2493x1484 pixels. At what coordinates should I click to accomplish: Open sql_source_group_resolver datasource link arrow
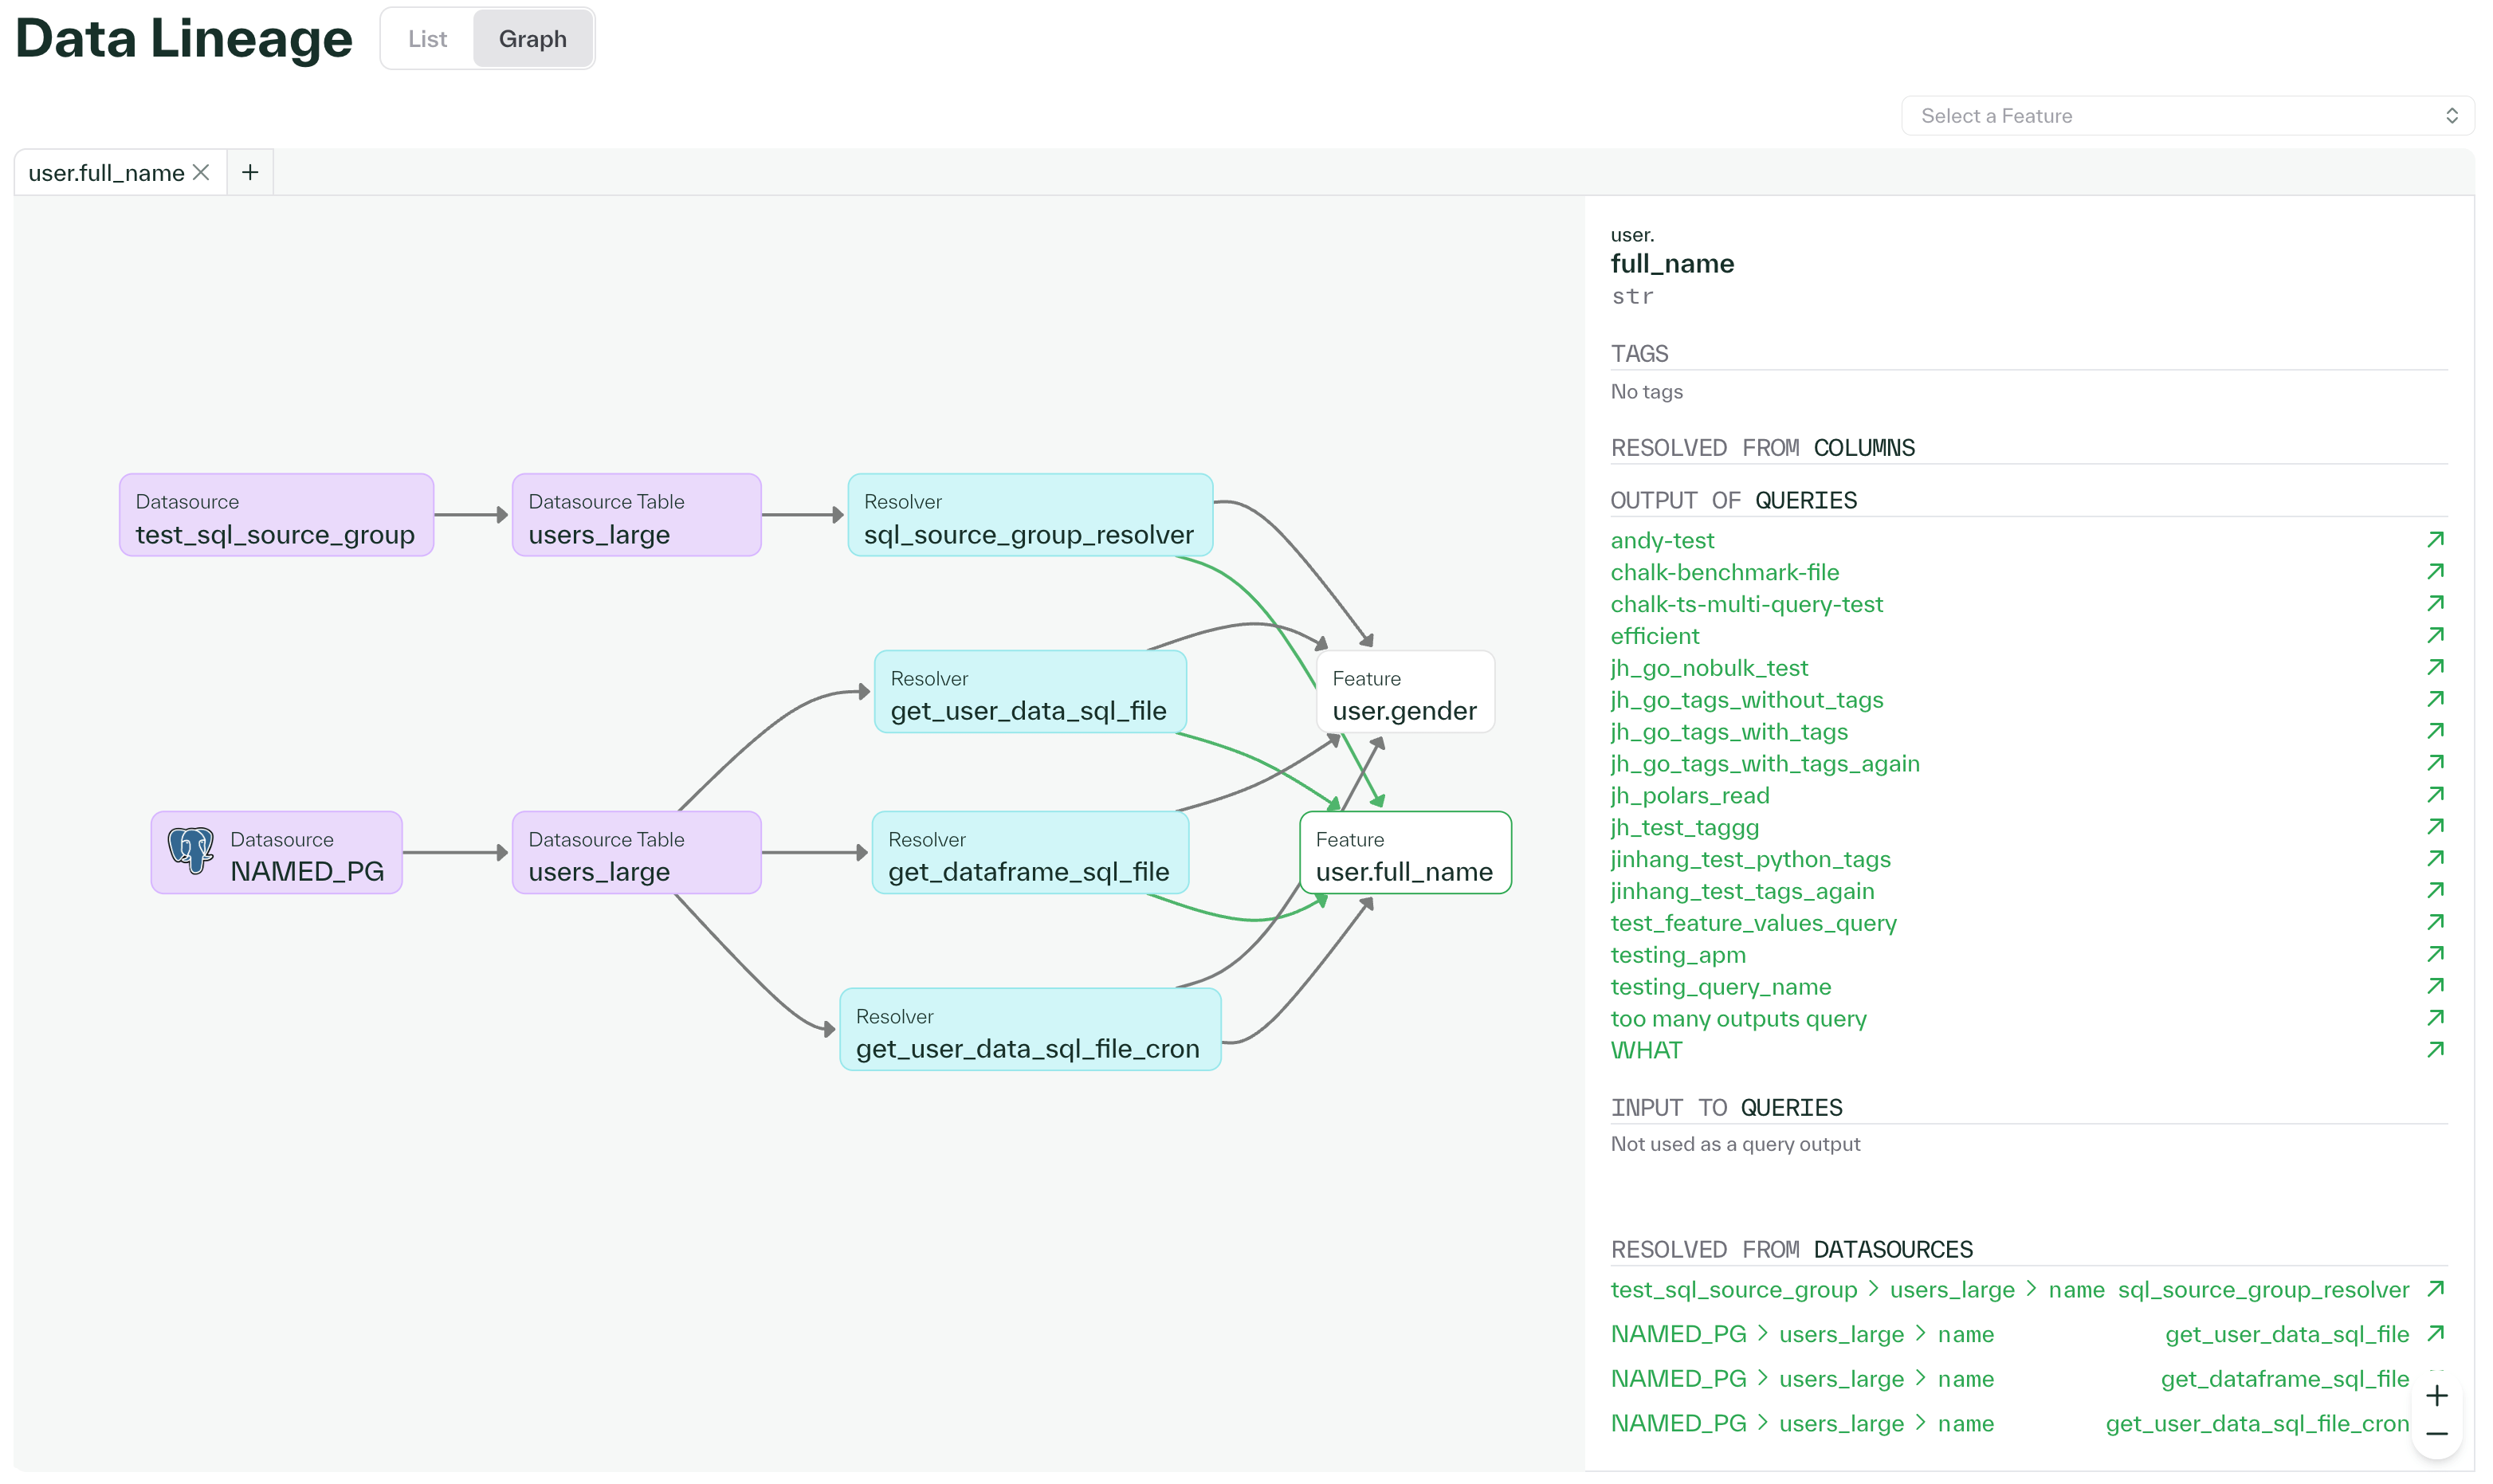coord(2437,1289)
